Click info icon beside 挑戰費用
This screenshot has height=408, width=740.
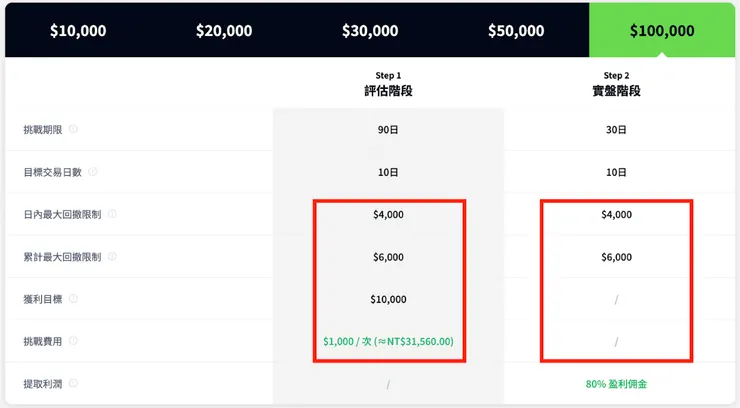pyautogui.click(x=74, y=341)
